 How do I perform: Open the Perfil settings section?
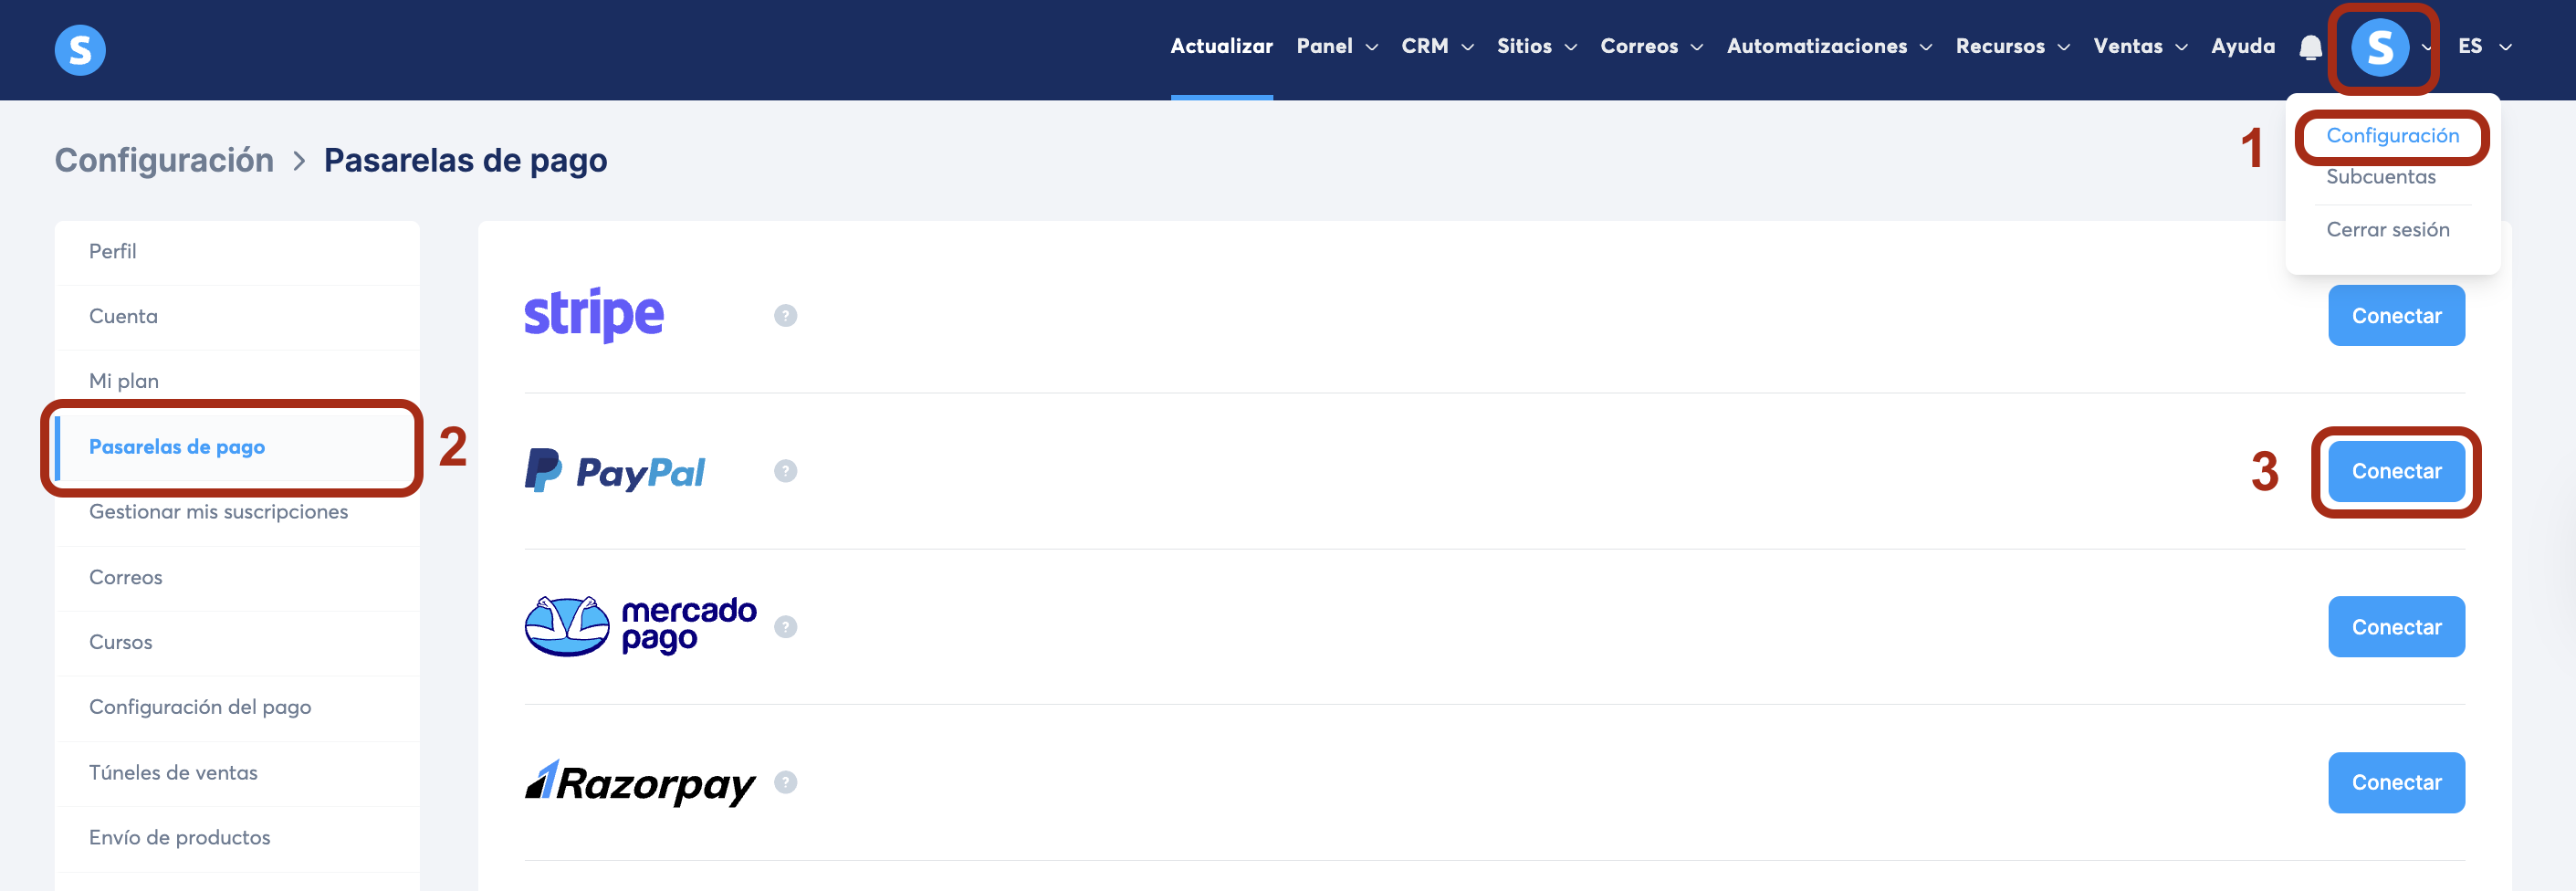tap(237, 252)
